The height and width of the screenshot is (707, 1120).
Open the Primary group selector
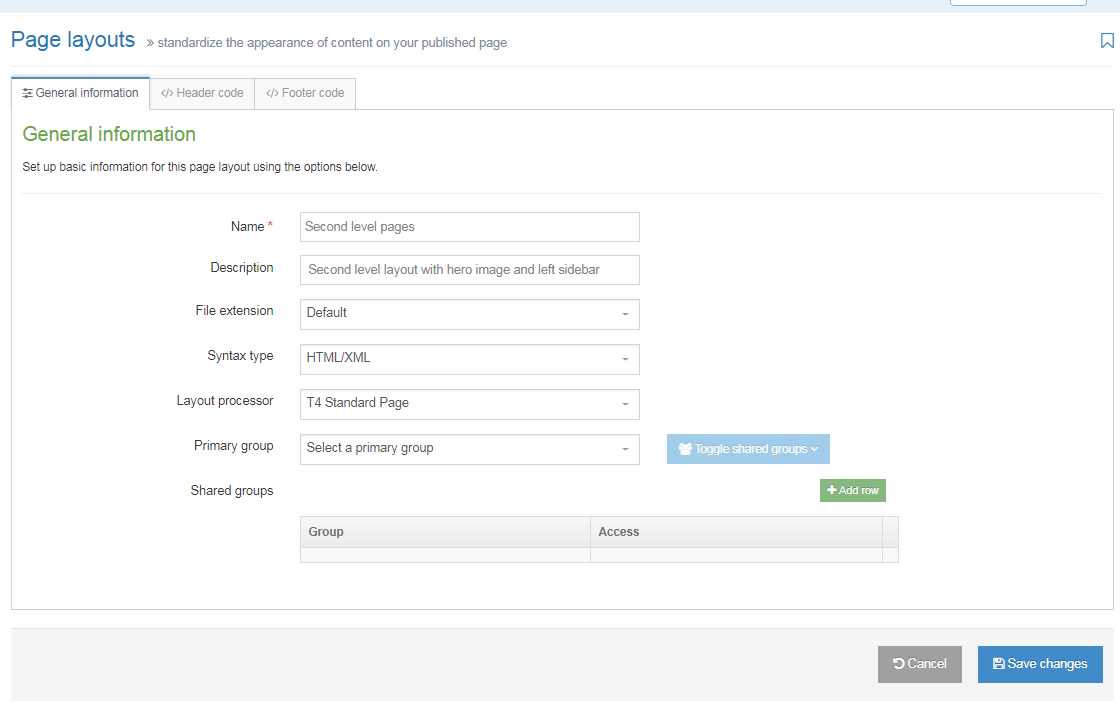(x=469, y=449)
